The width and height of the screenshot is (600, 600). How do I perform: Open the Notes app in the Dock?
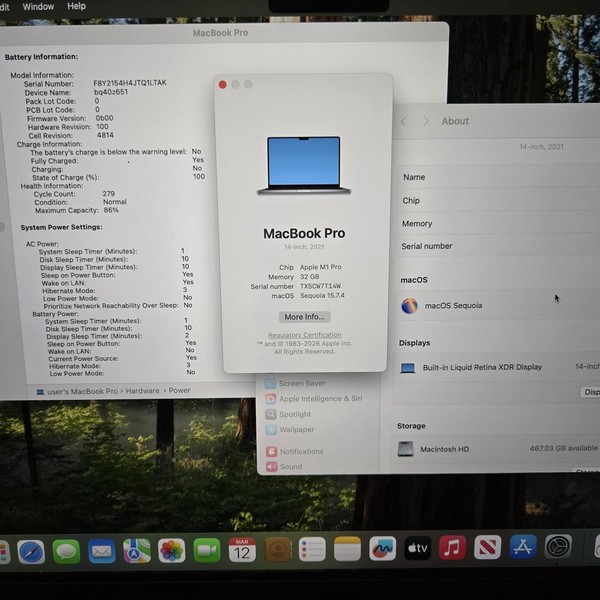[347, 549]
